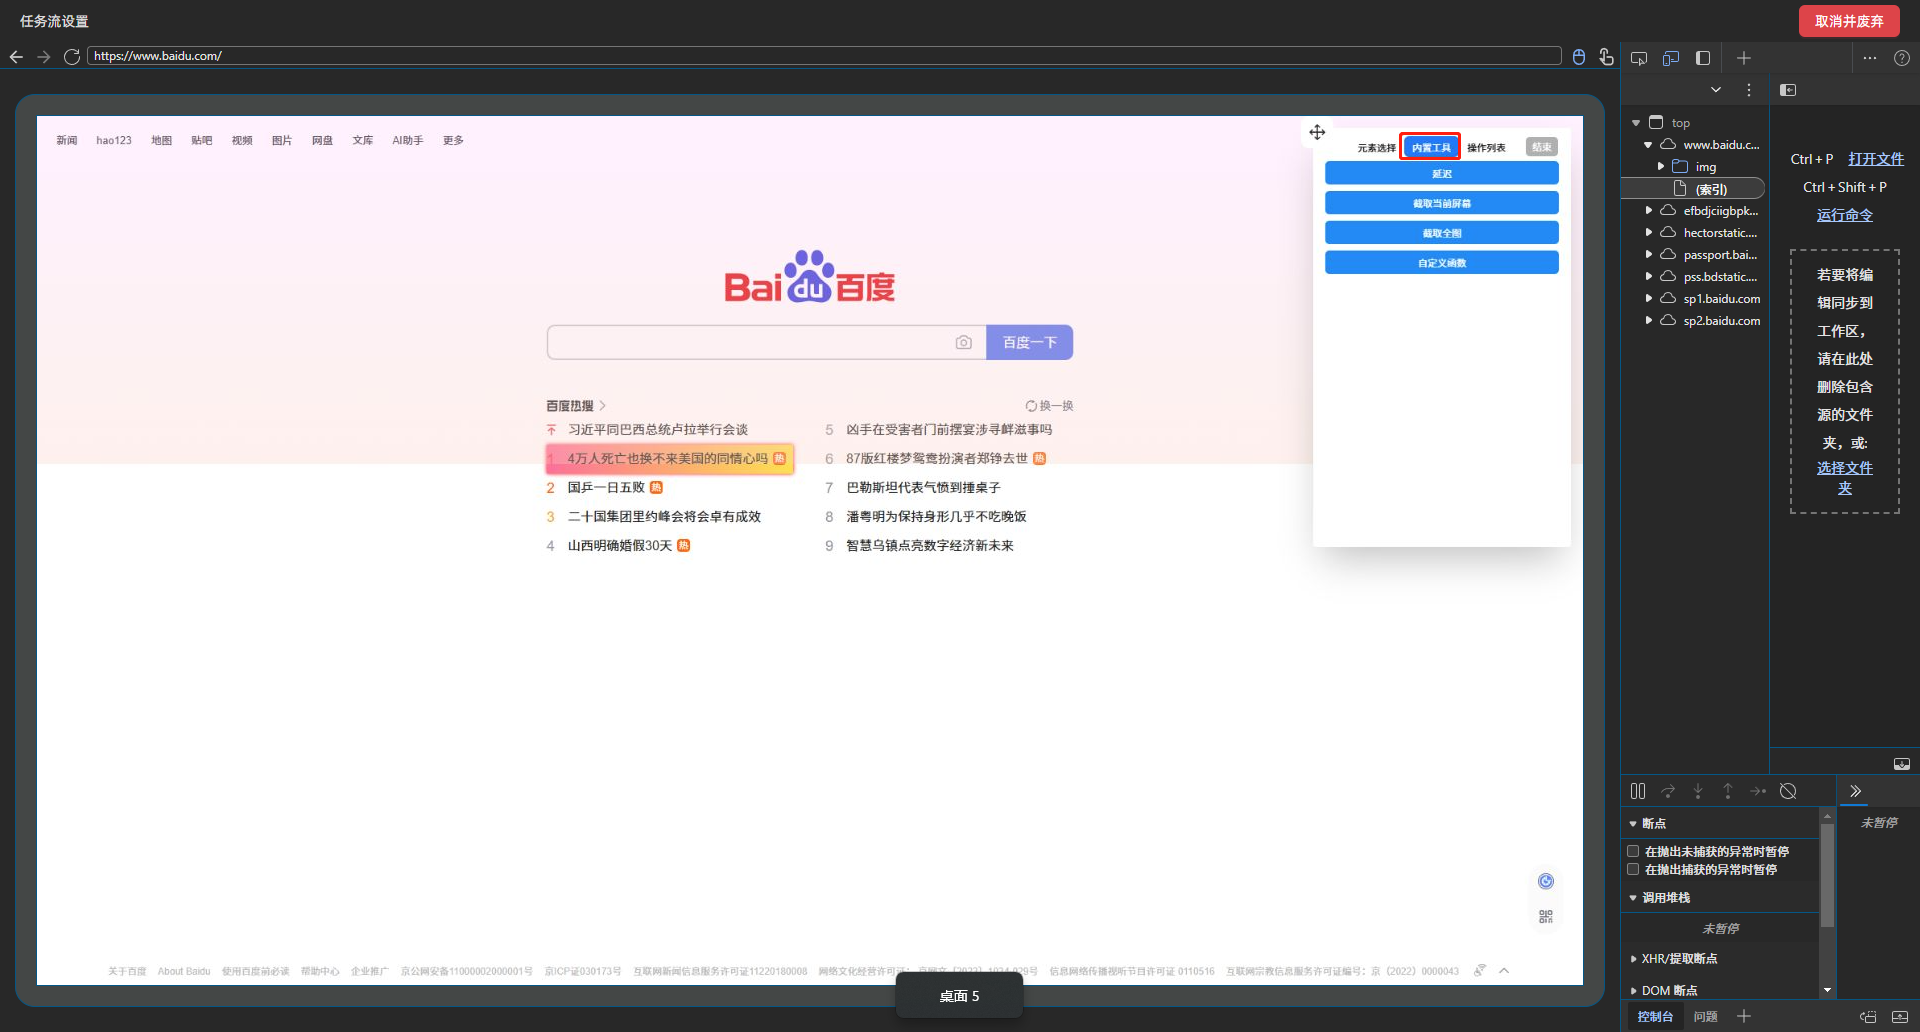Open the sources navigator chevron dropdown
Image resolution: width=1920 pixels, height=1032 pixels.
(1716, 90)
